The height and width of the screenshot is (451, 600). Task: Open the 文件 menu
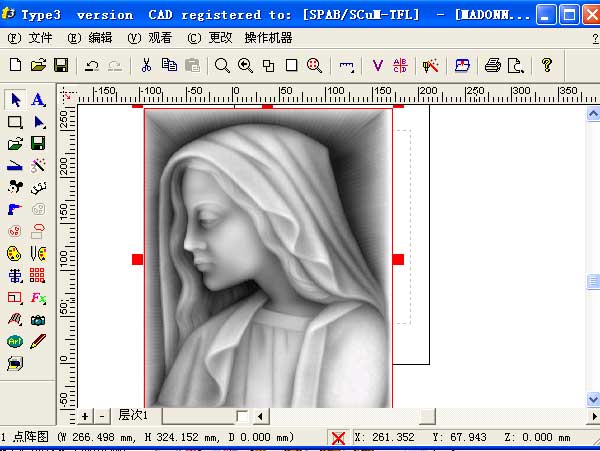click(x=30, y=38)
